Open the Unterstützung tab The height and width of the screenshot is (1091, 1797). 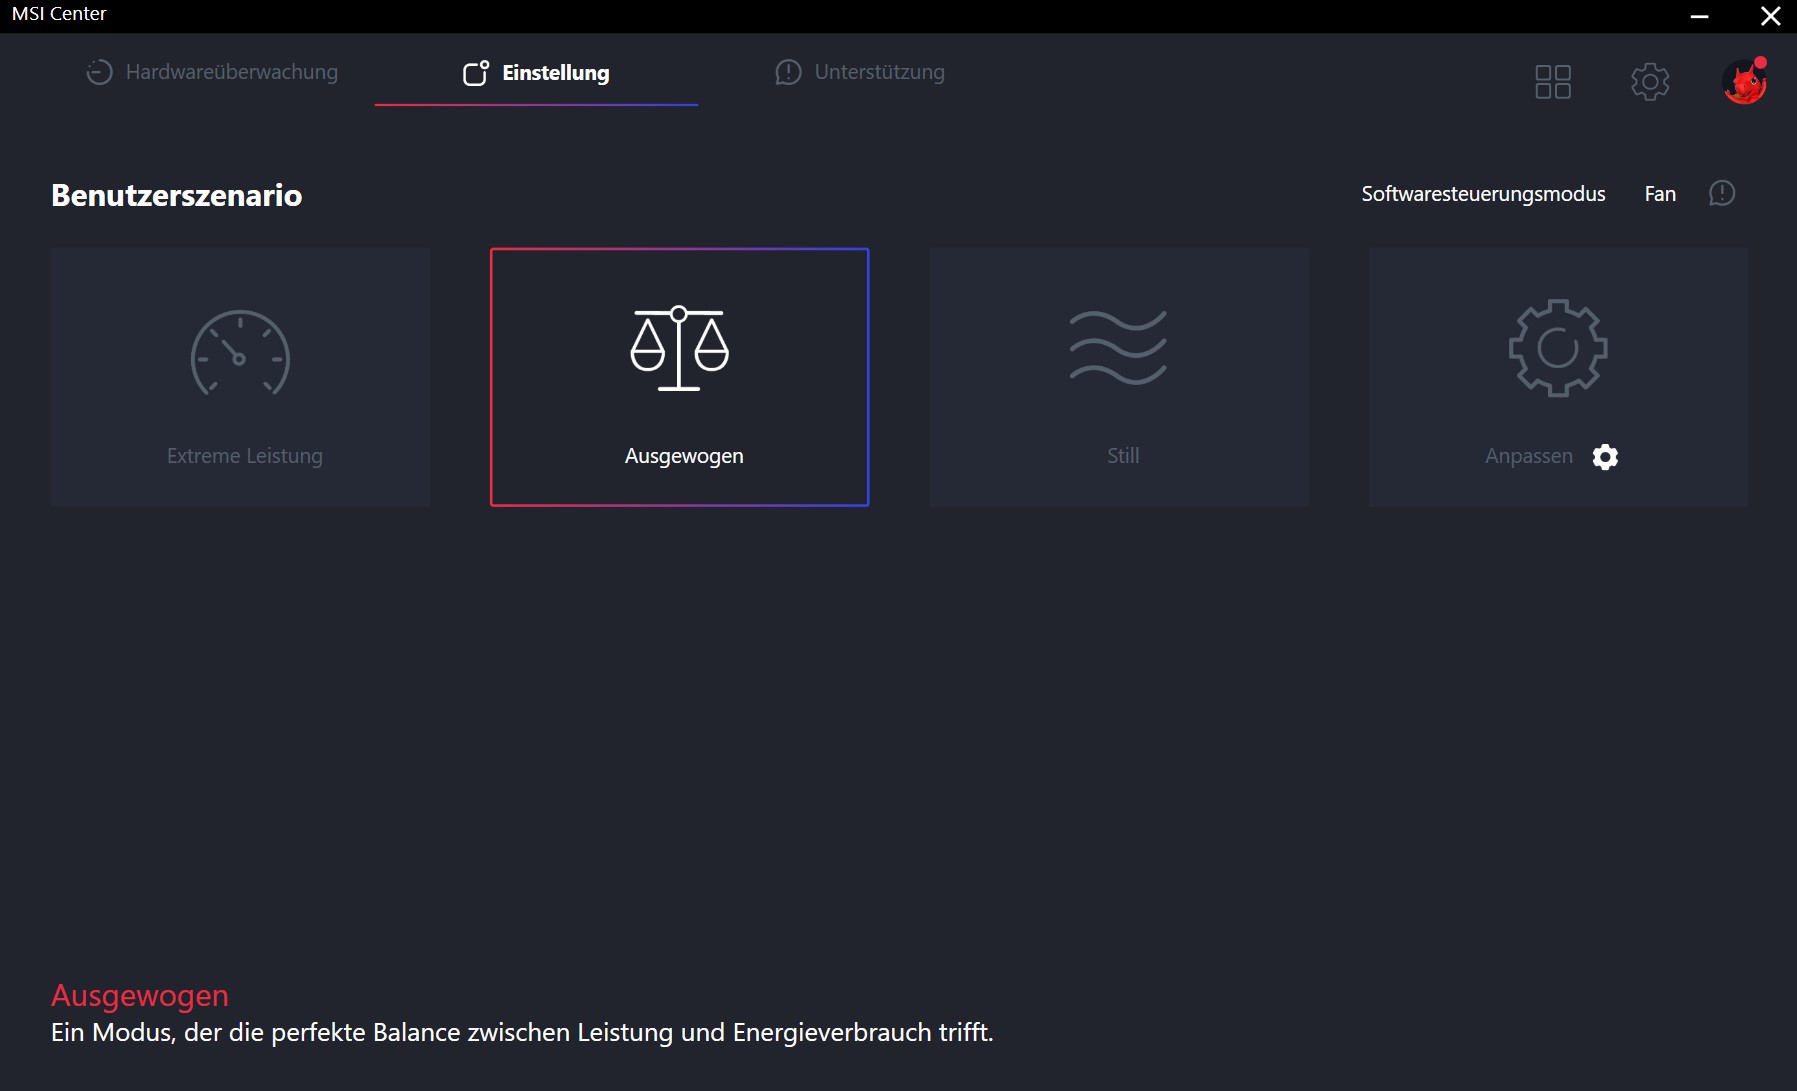(859, 72)
